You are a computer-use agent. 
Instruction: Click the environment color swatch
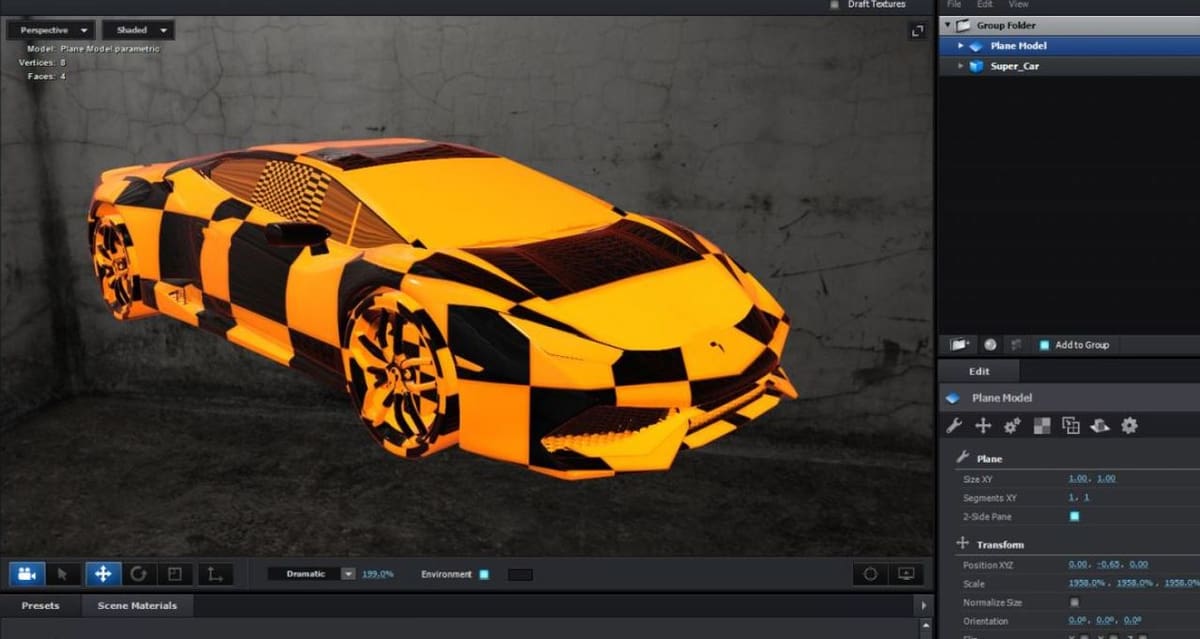520,575
